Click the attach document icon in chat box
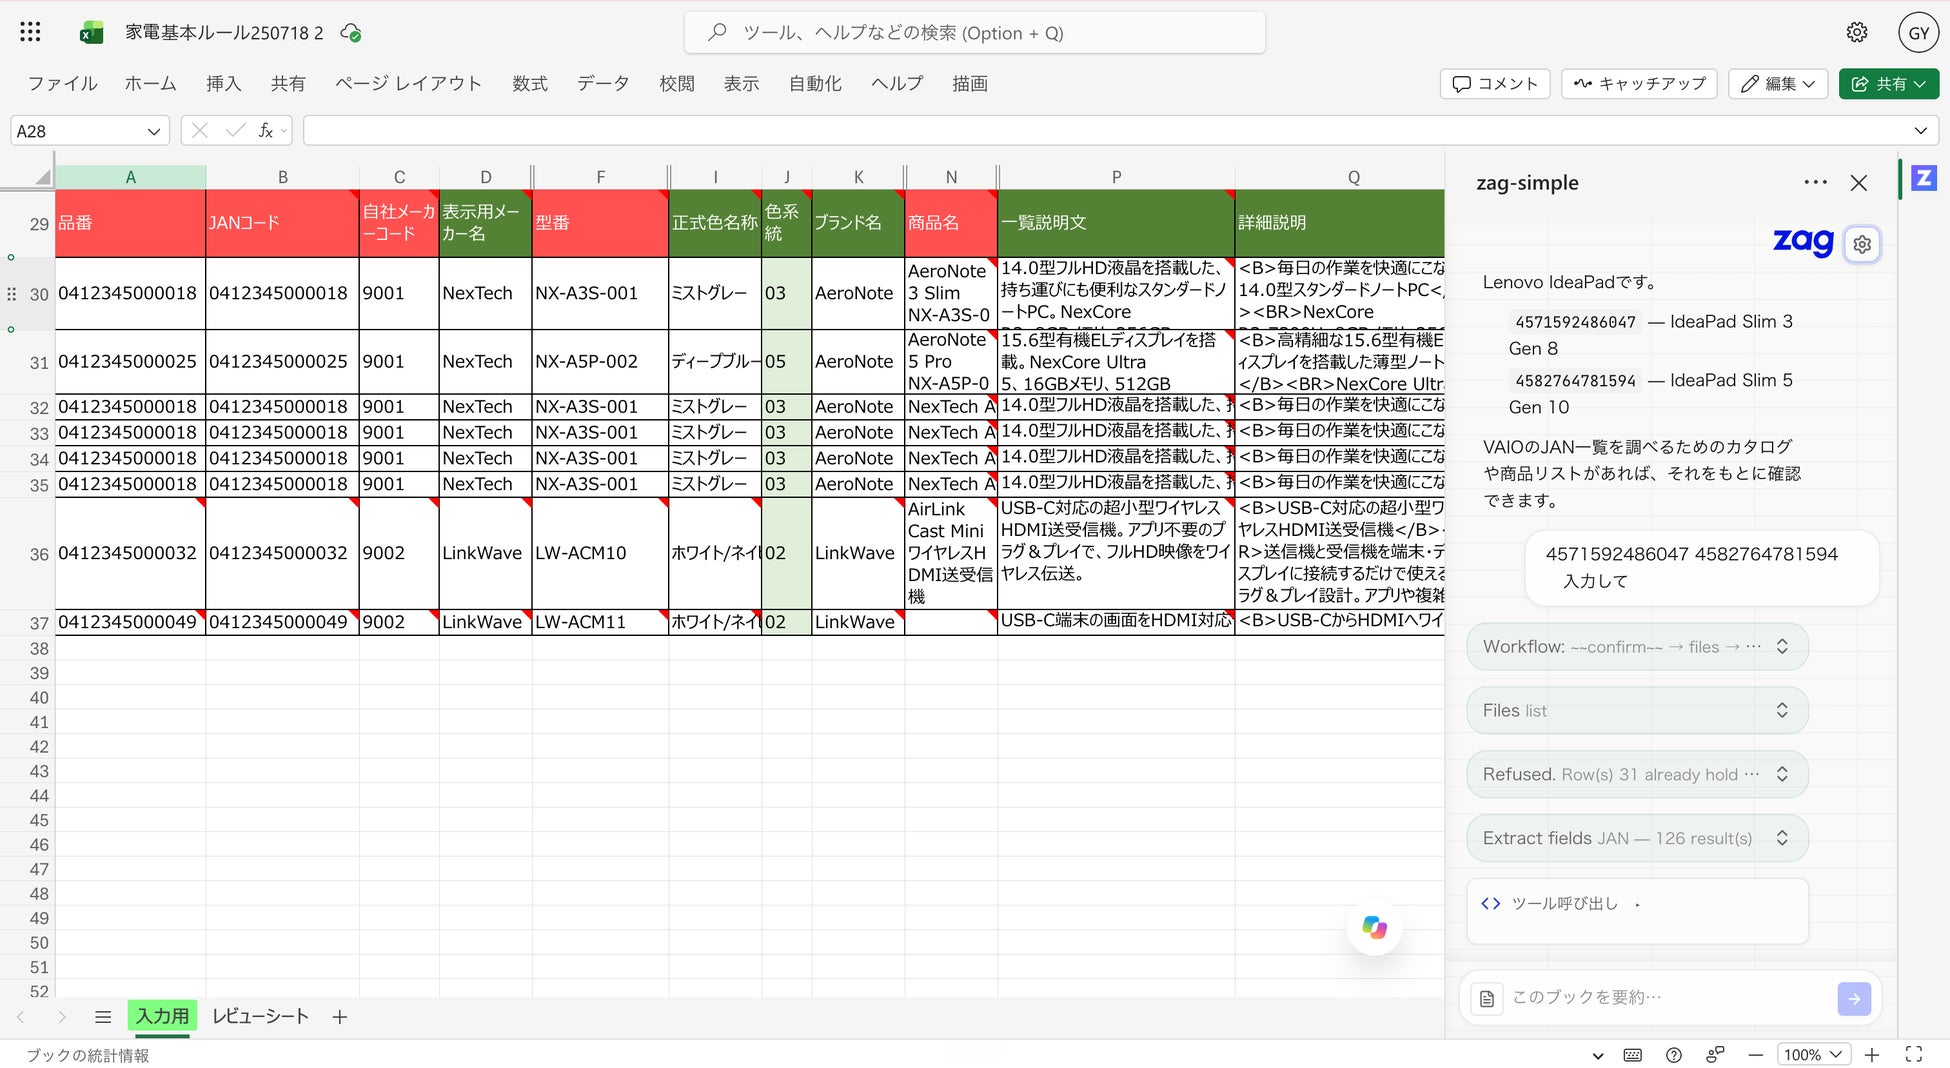 point(1487,998)
